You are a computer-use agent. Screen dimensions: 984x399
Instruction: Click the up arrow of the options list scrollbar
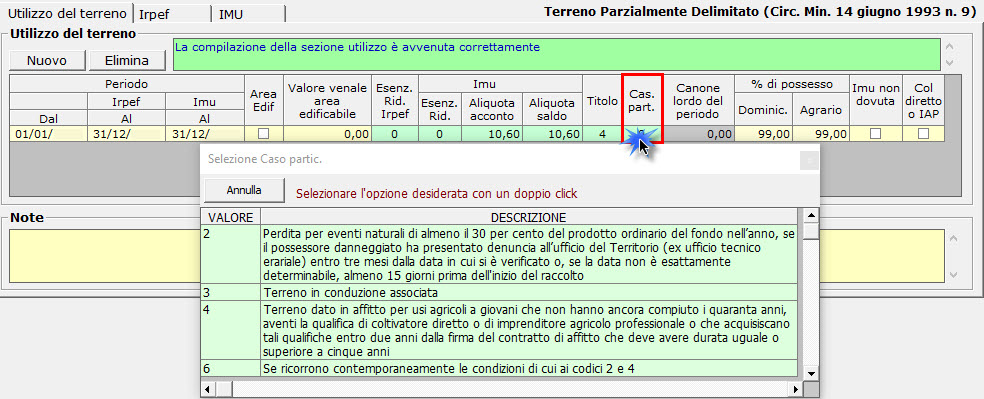click(811, 216)
